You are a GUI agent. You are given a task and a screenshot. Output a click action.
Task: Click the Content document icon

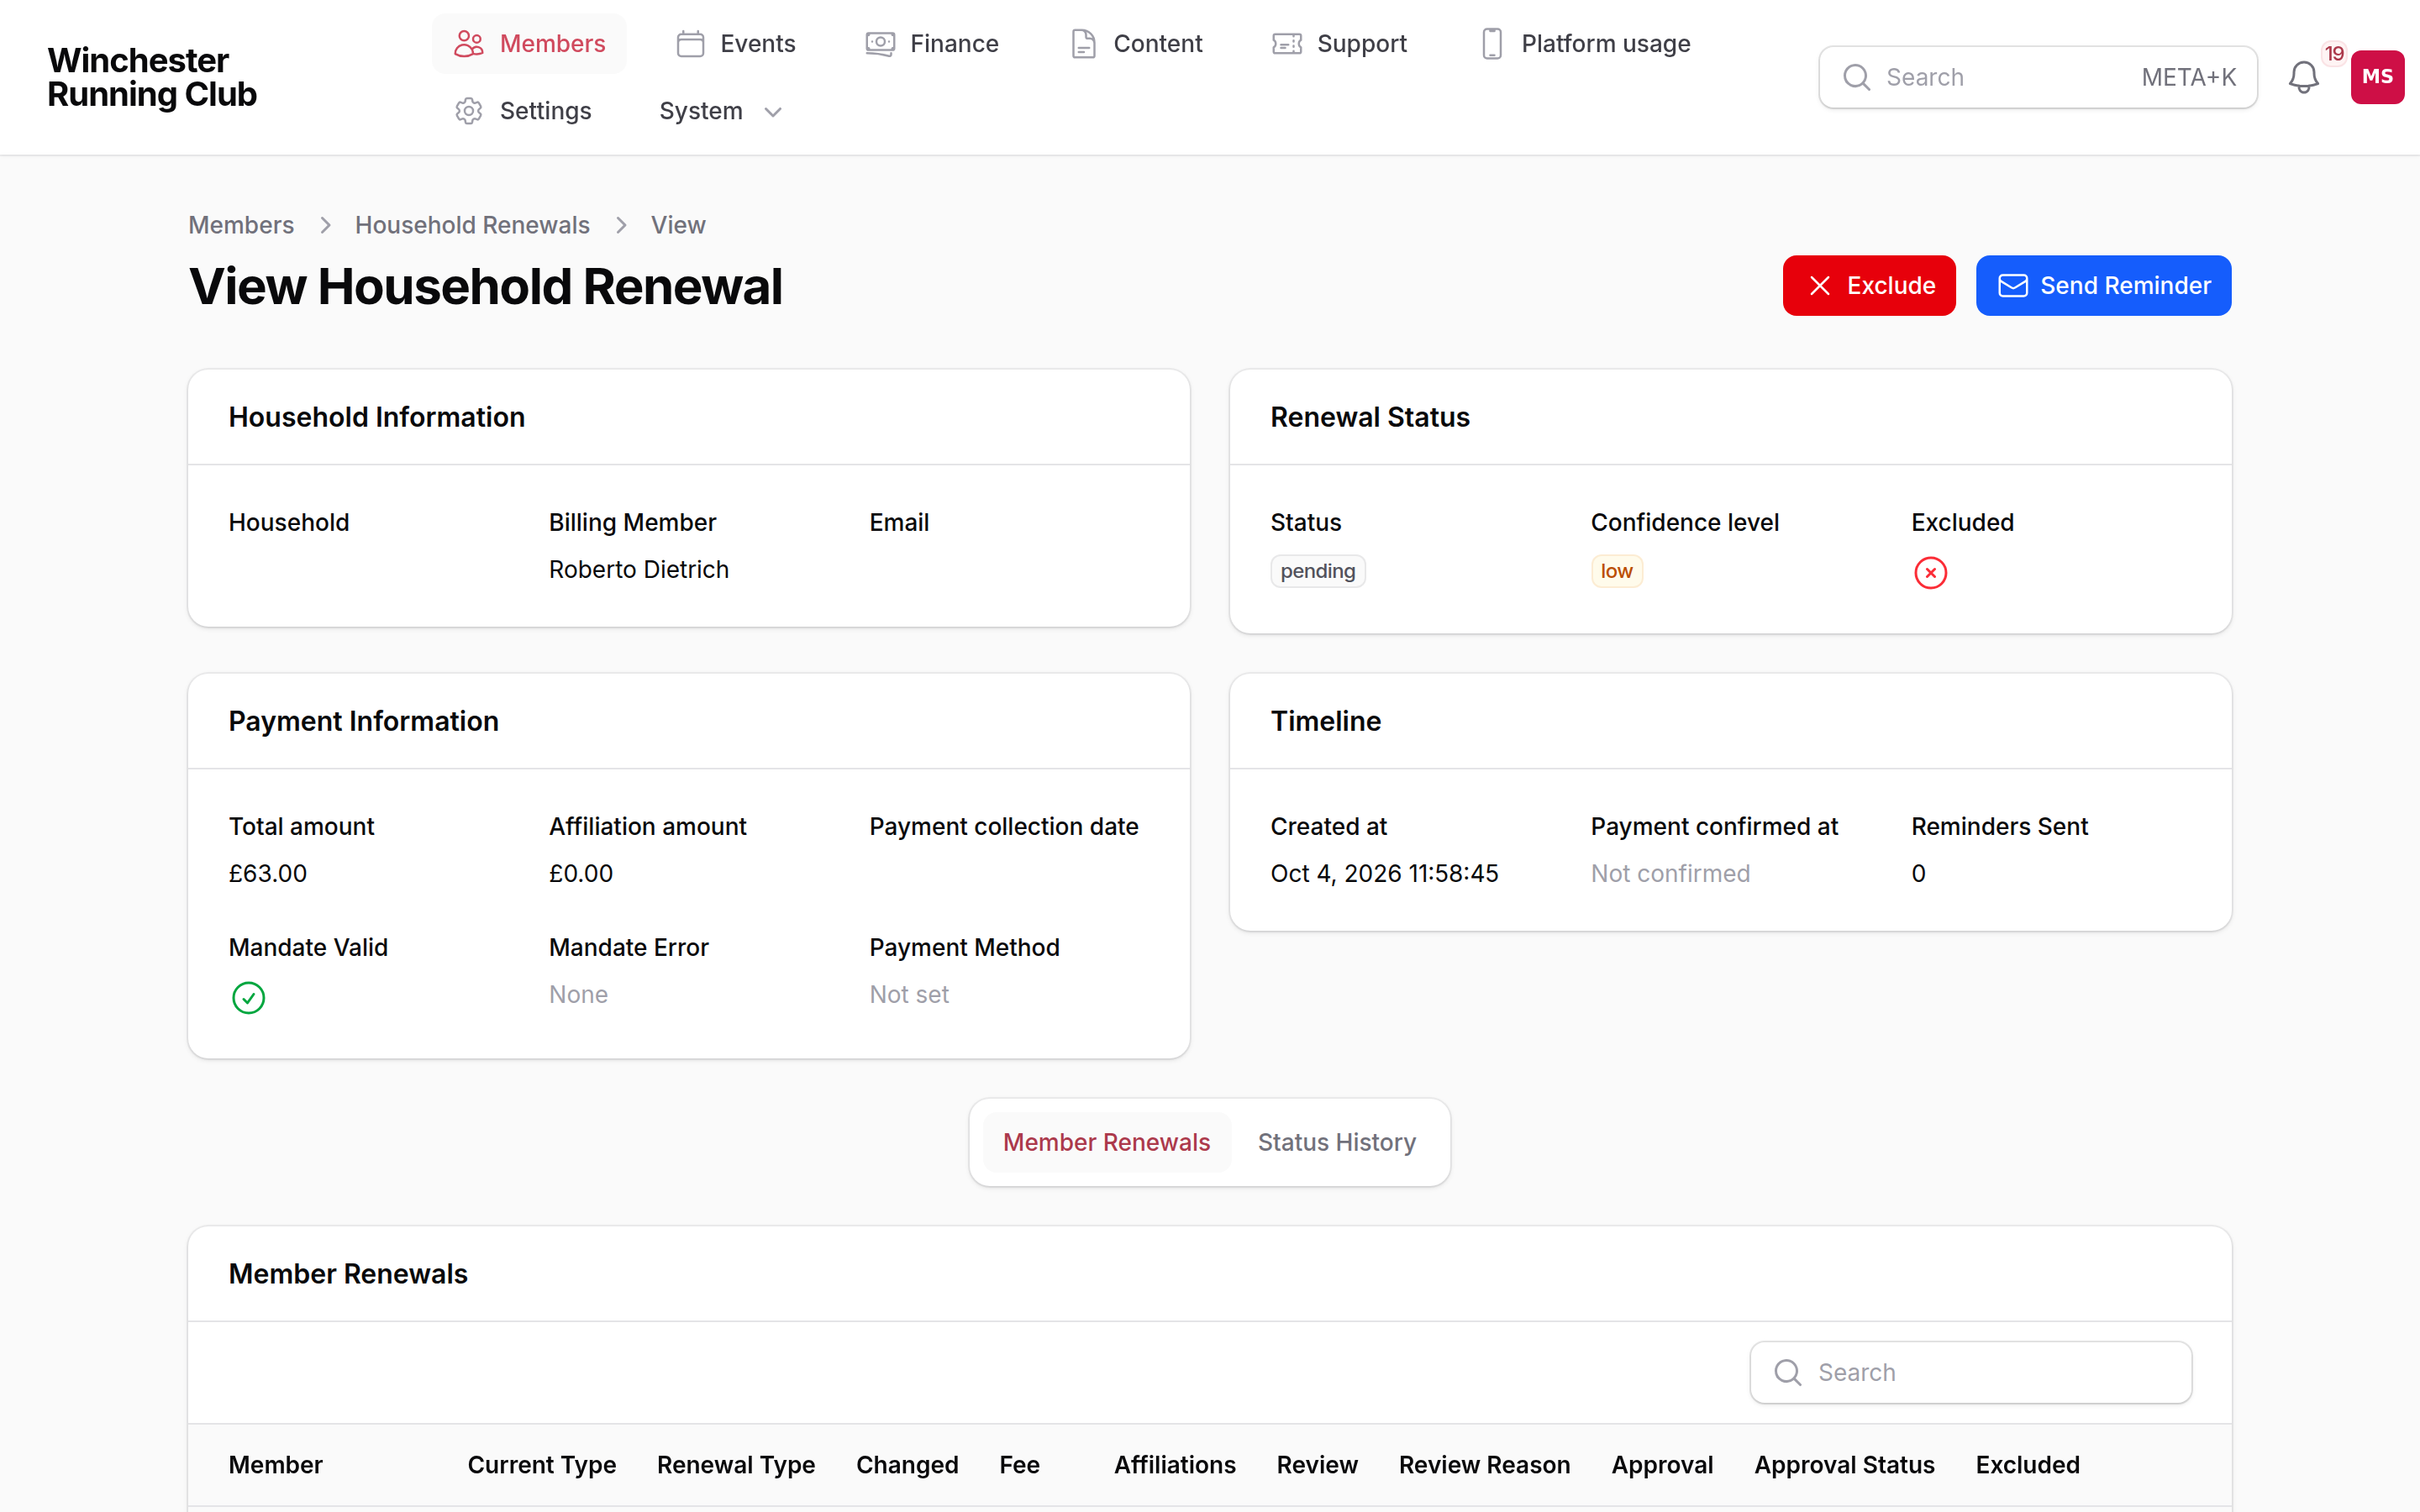point(1083,44)
